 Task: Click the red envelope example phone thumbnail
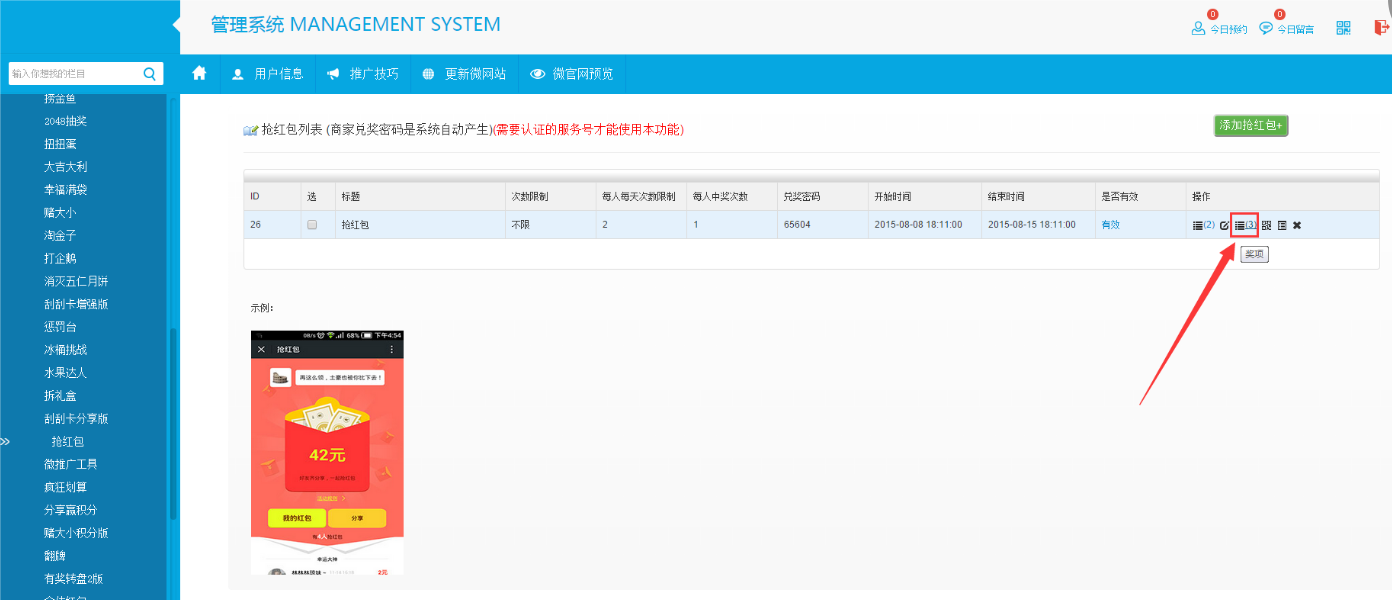(x=327, y=452)
